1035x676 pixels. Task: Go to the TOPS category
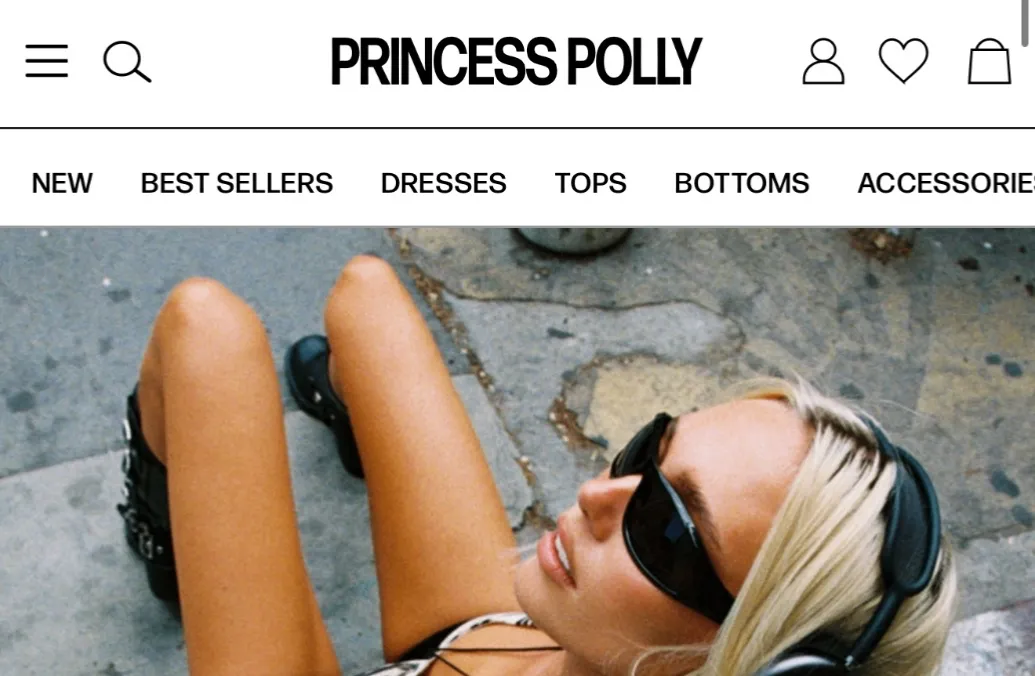[x=590, y=183]
